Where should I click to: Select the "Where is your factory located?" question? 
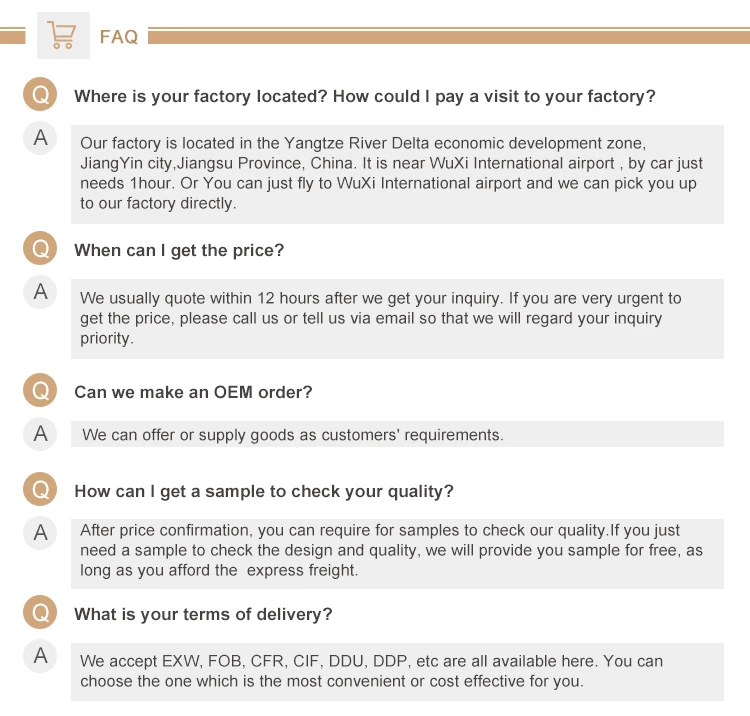(364, 97)
